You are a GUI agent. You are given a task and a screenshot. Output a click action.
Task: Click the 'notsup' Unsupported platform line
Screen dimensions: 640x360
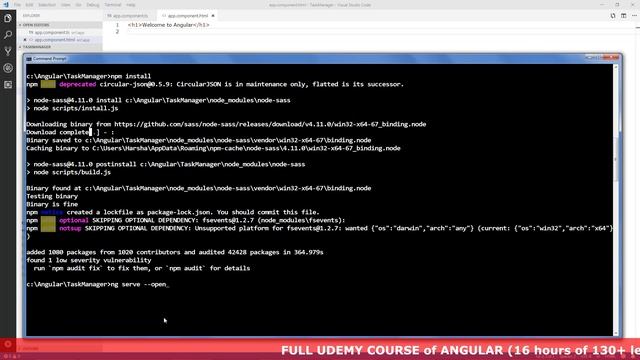320,228
